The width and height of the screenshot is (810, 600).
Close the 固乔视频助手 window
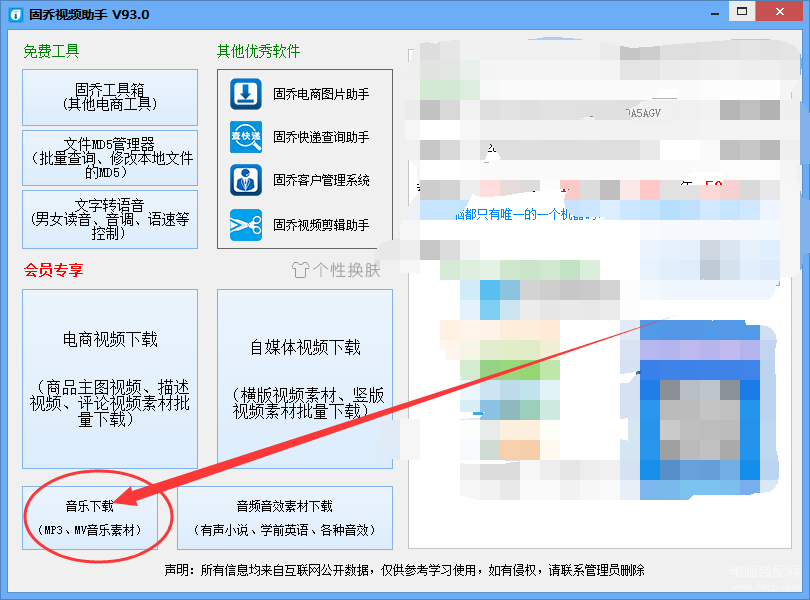pos(780,11)
